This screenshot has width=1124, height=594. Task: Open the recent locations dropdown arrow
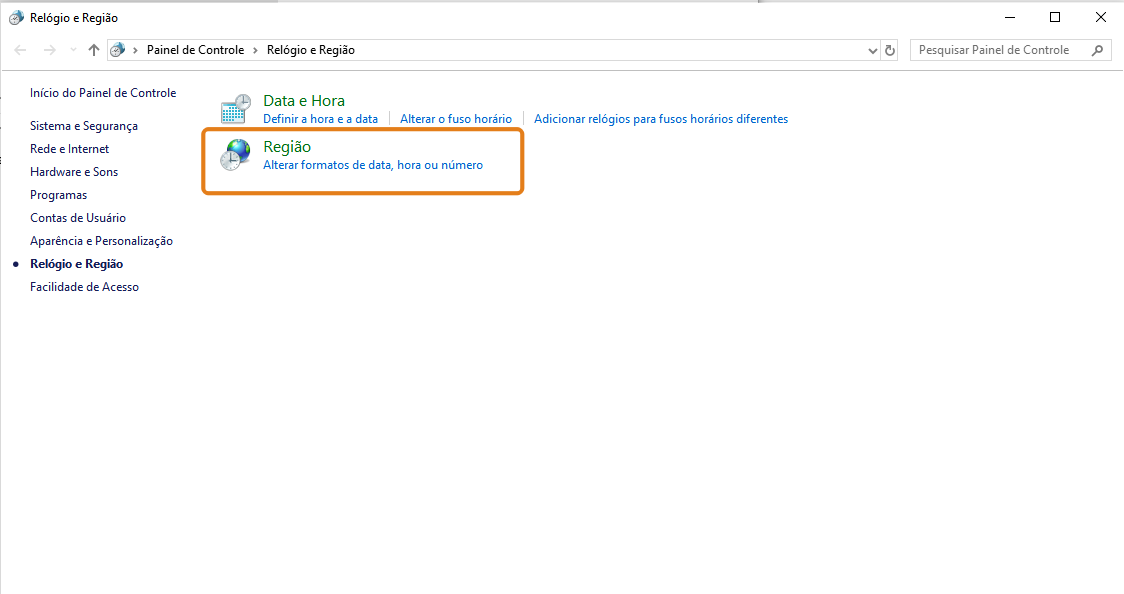click(x=72, y=50)
